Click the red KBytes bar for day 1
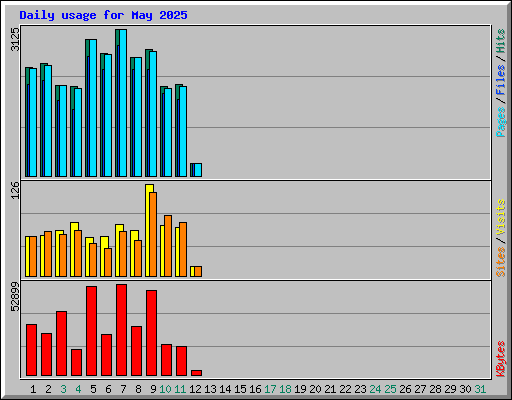The image size is (512, 400). tap(31, 350)
